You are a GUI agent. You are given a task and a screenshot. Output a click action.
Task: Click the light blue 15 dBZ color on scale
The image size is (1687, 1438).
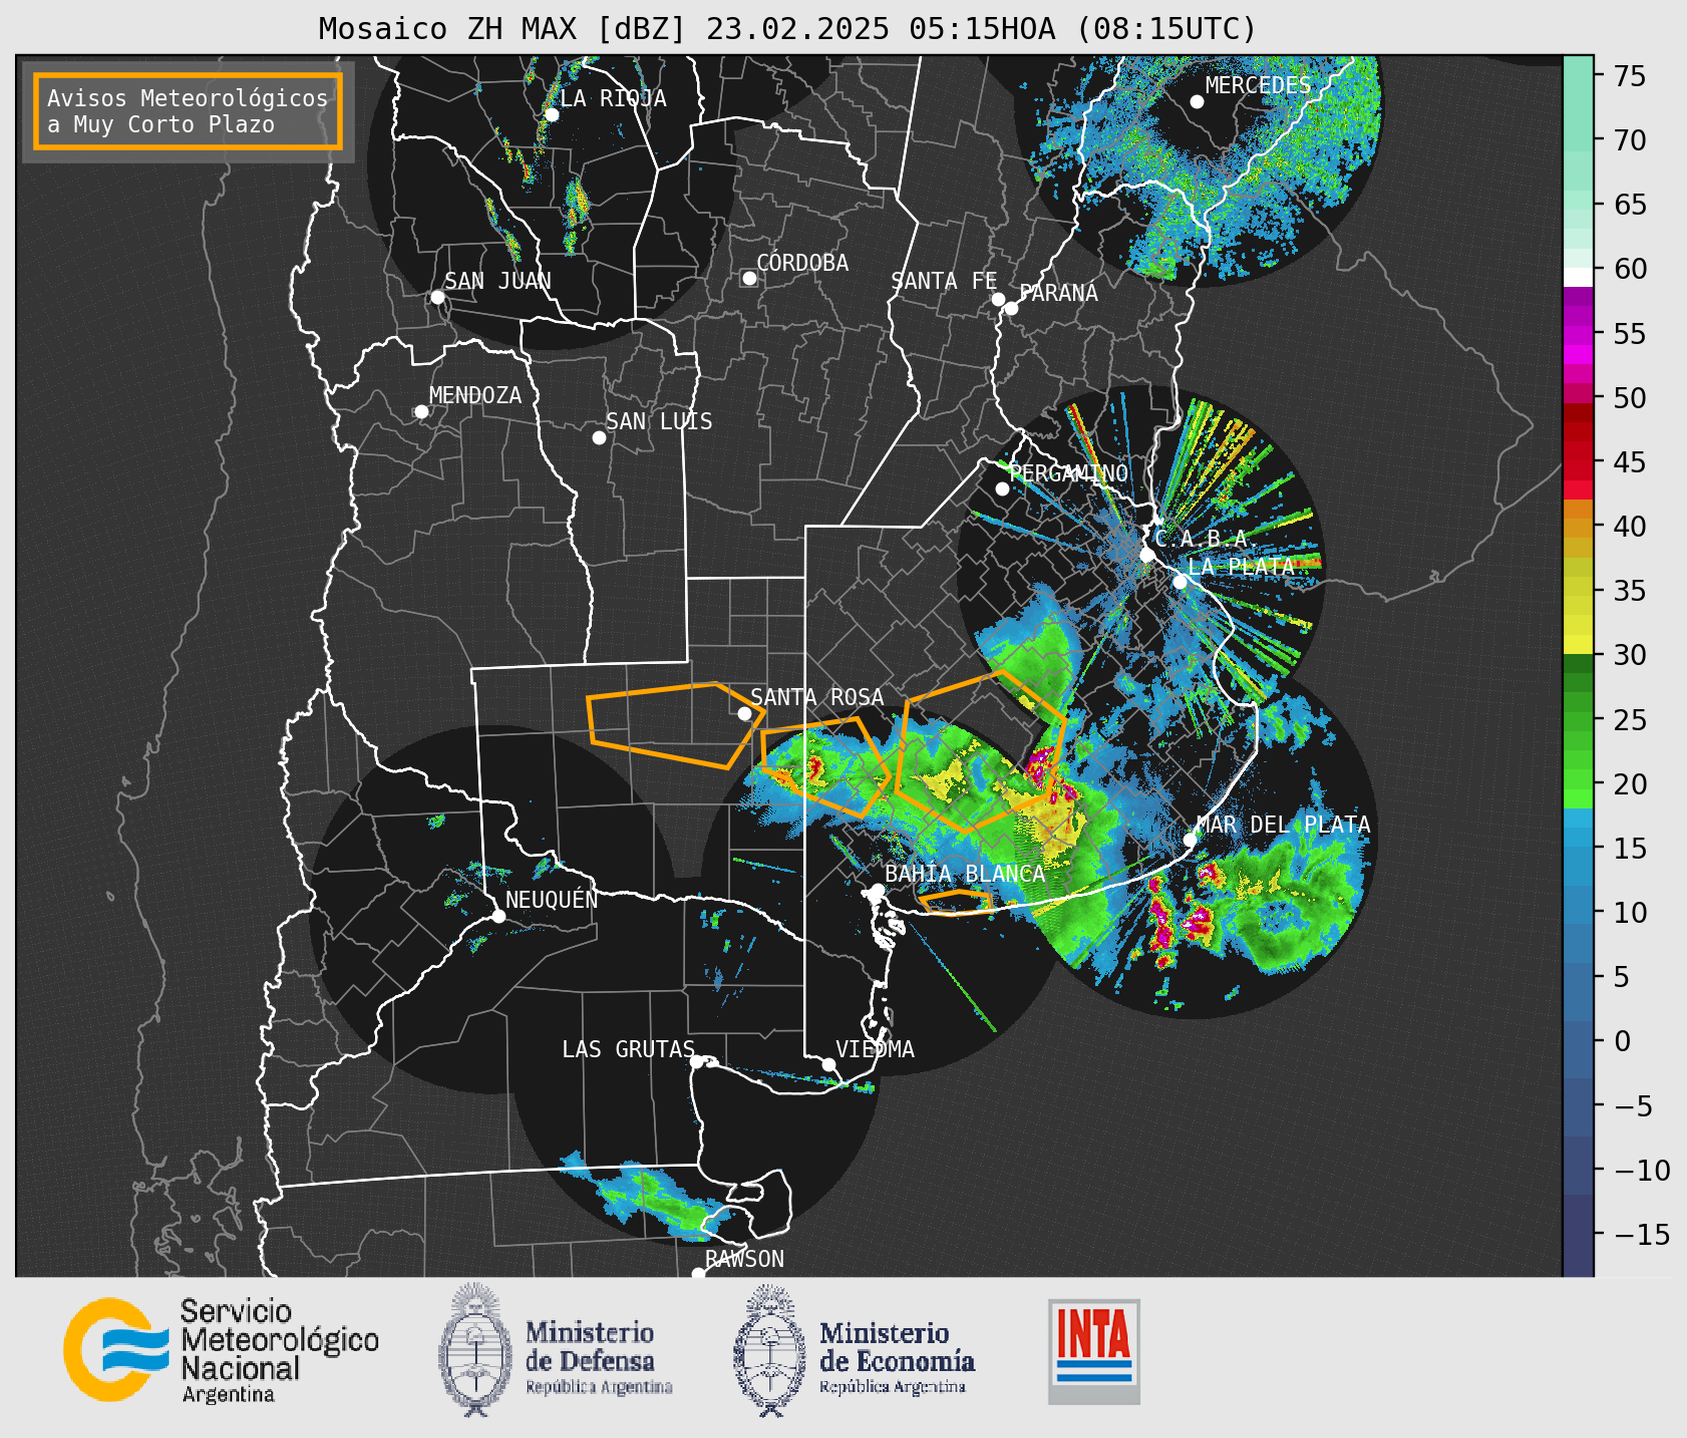(1578, 848)
